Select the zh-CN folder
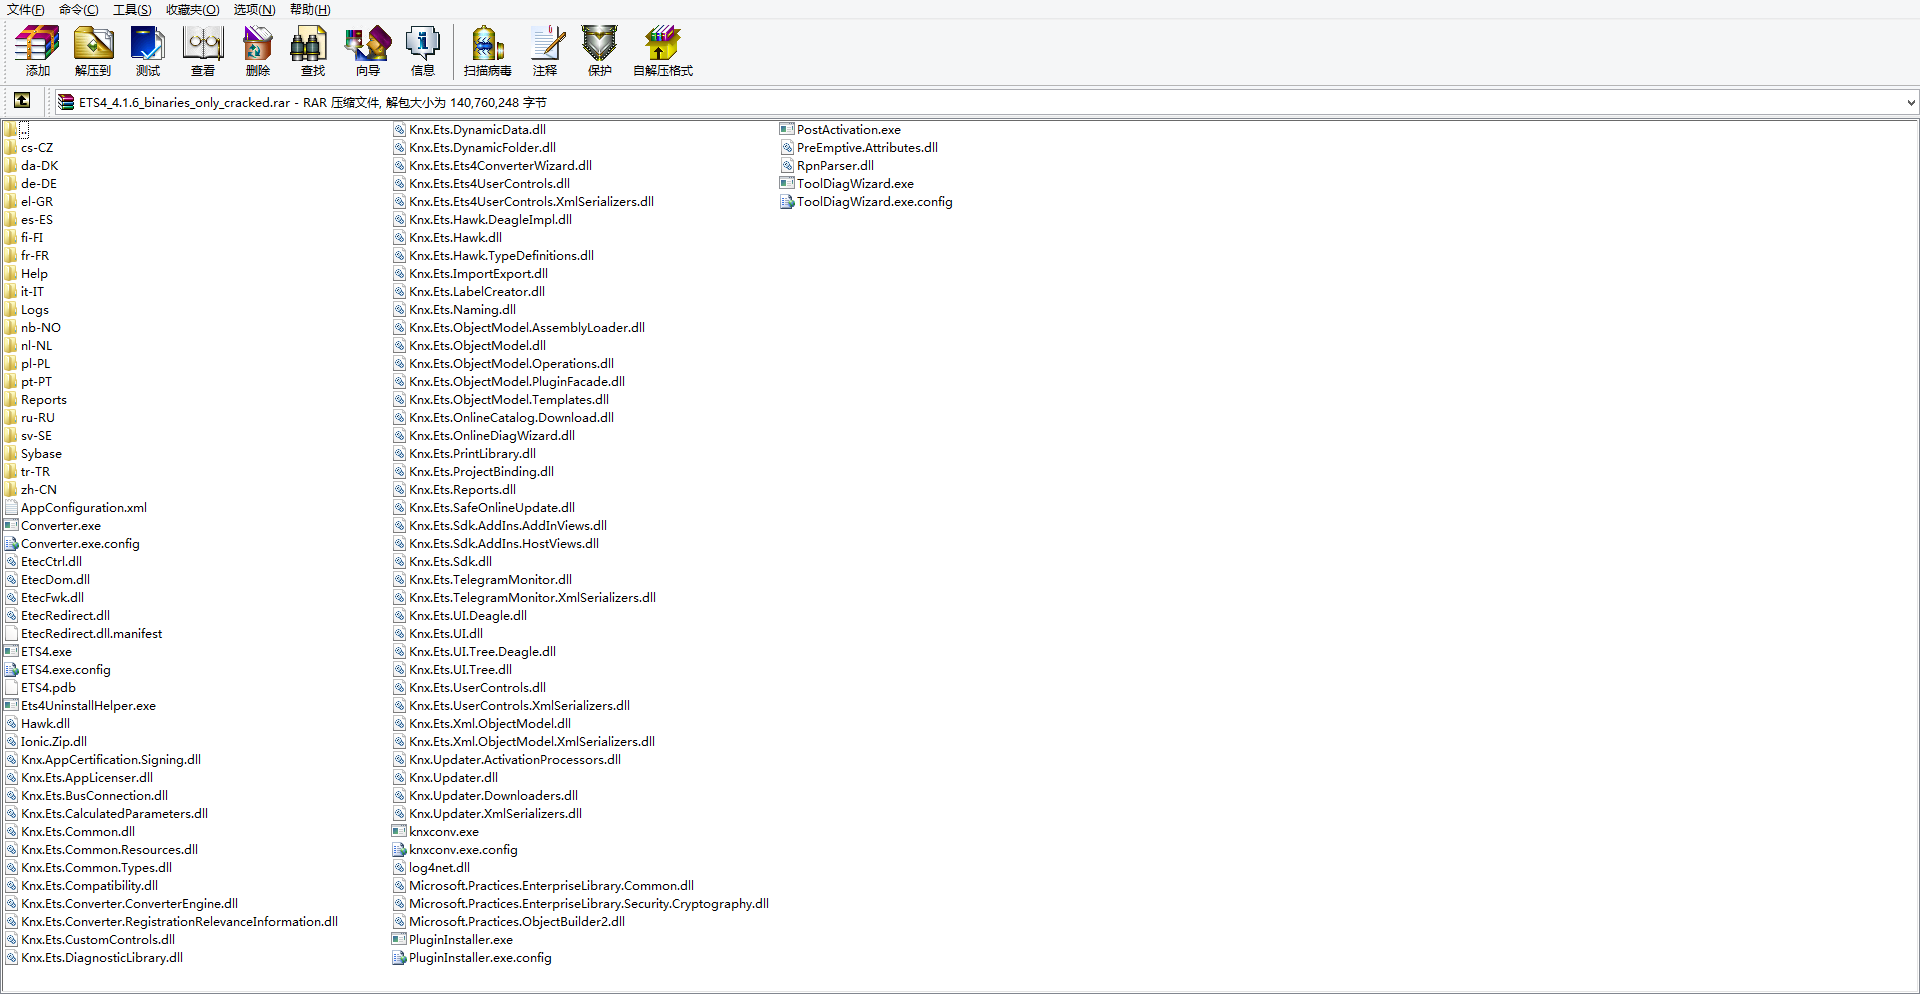Image resolution: width=1920 pixels, height=994 pixels. pyautogui.click(x=31, y=490)
